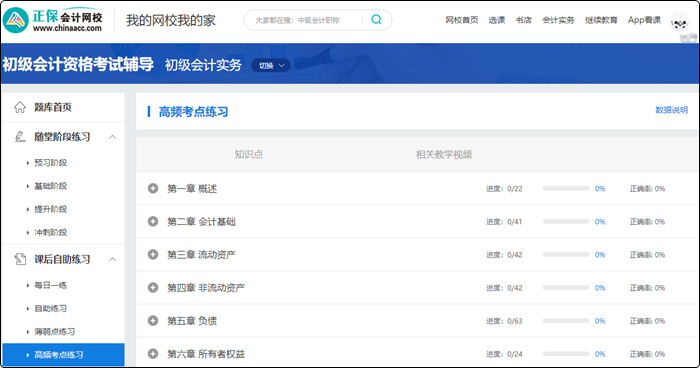Click the 第二章 会计基础 chapter title
This screenshot has height=368, width=700.
coord(201,222)
